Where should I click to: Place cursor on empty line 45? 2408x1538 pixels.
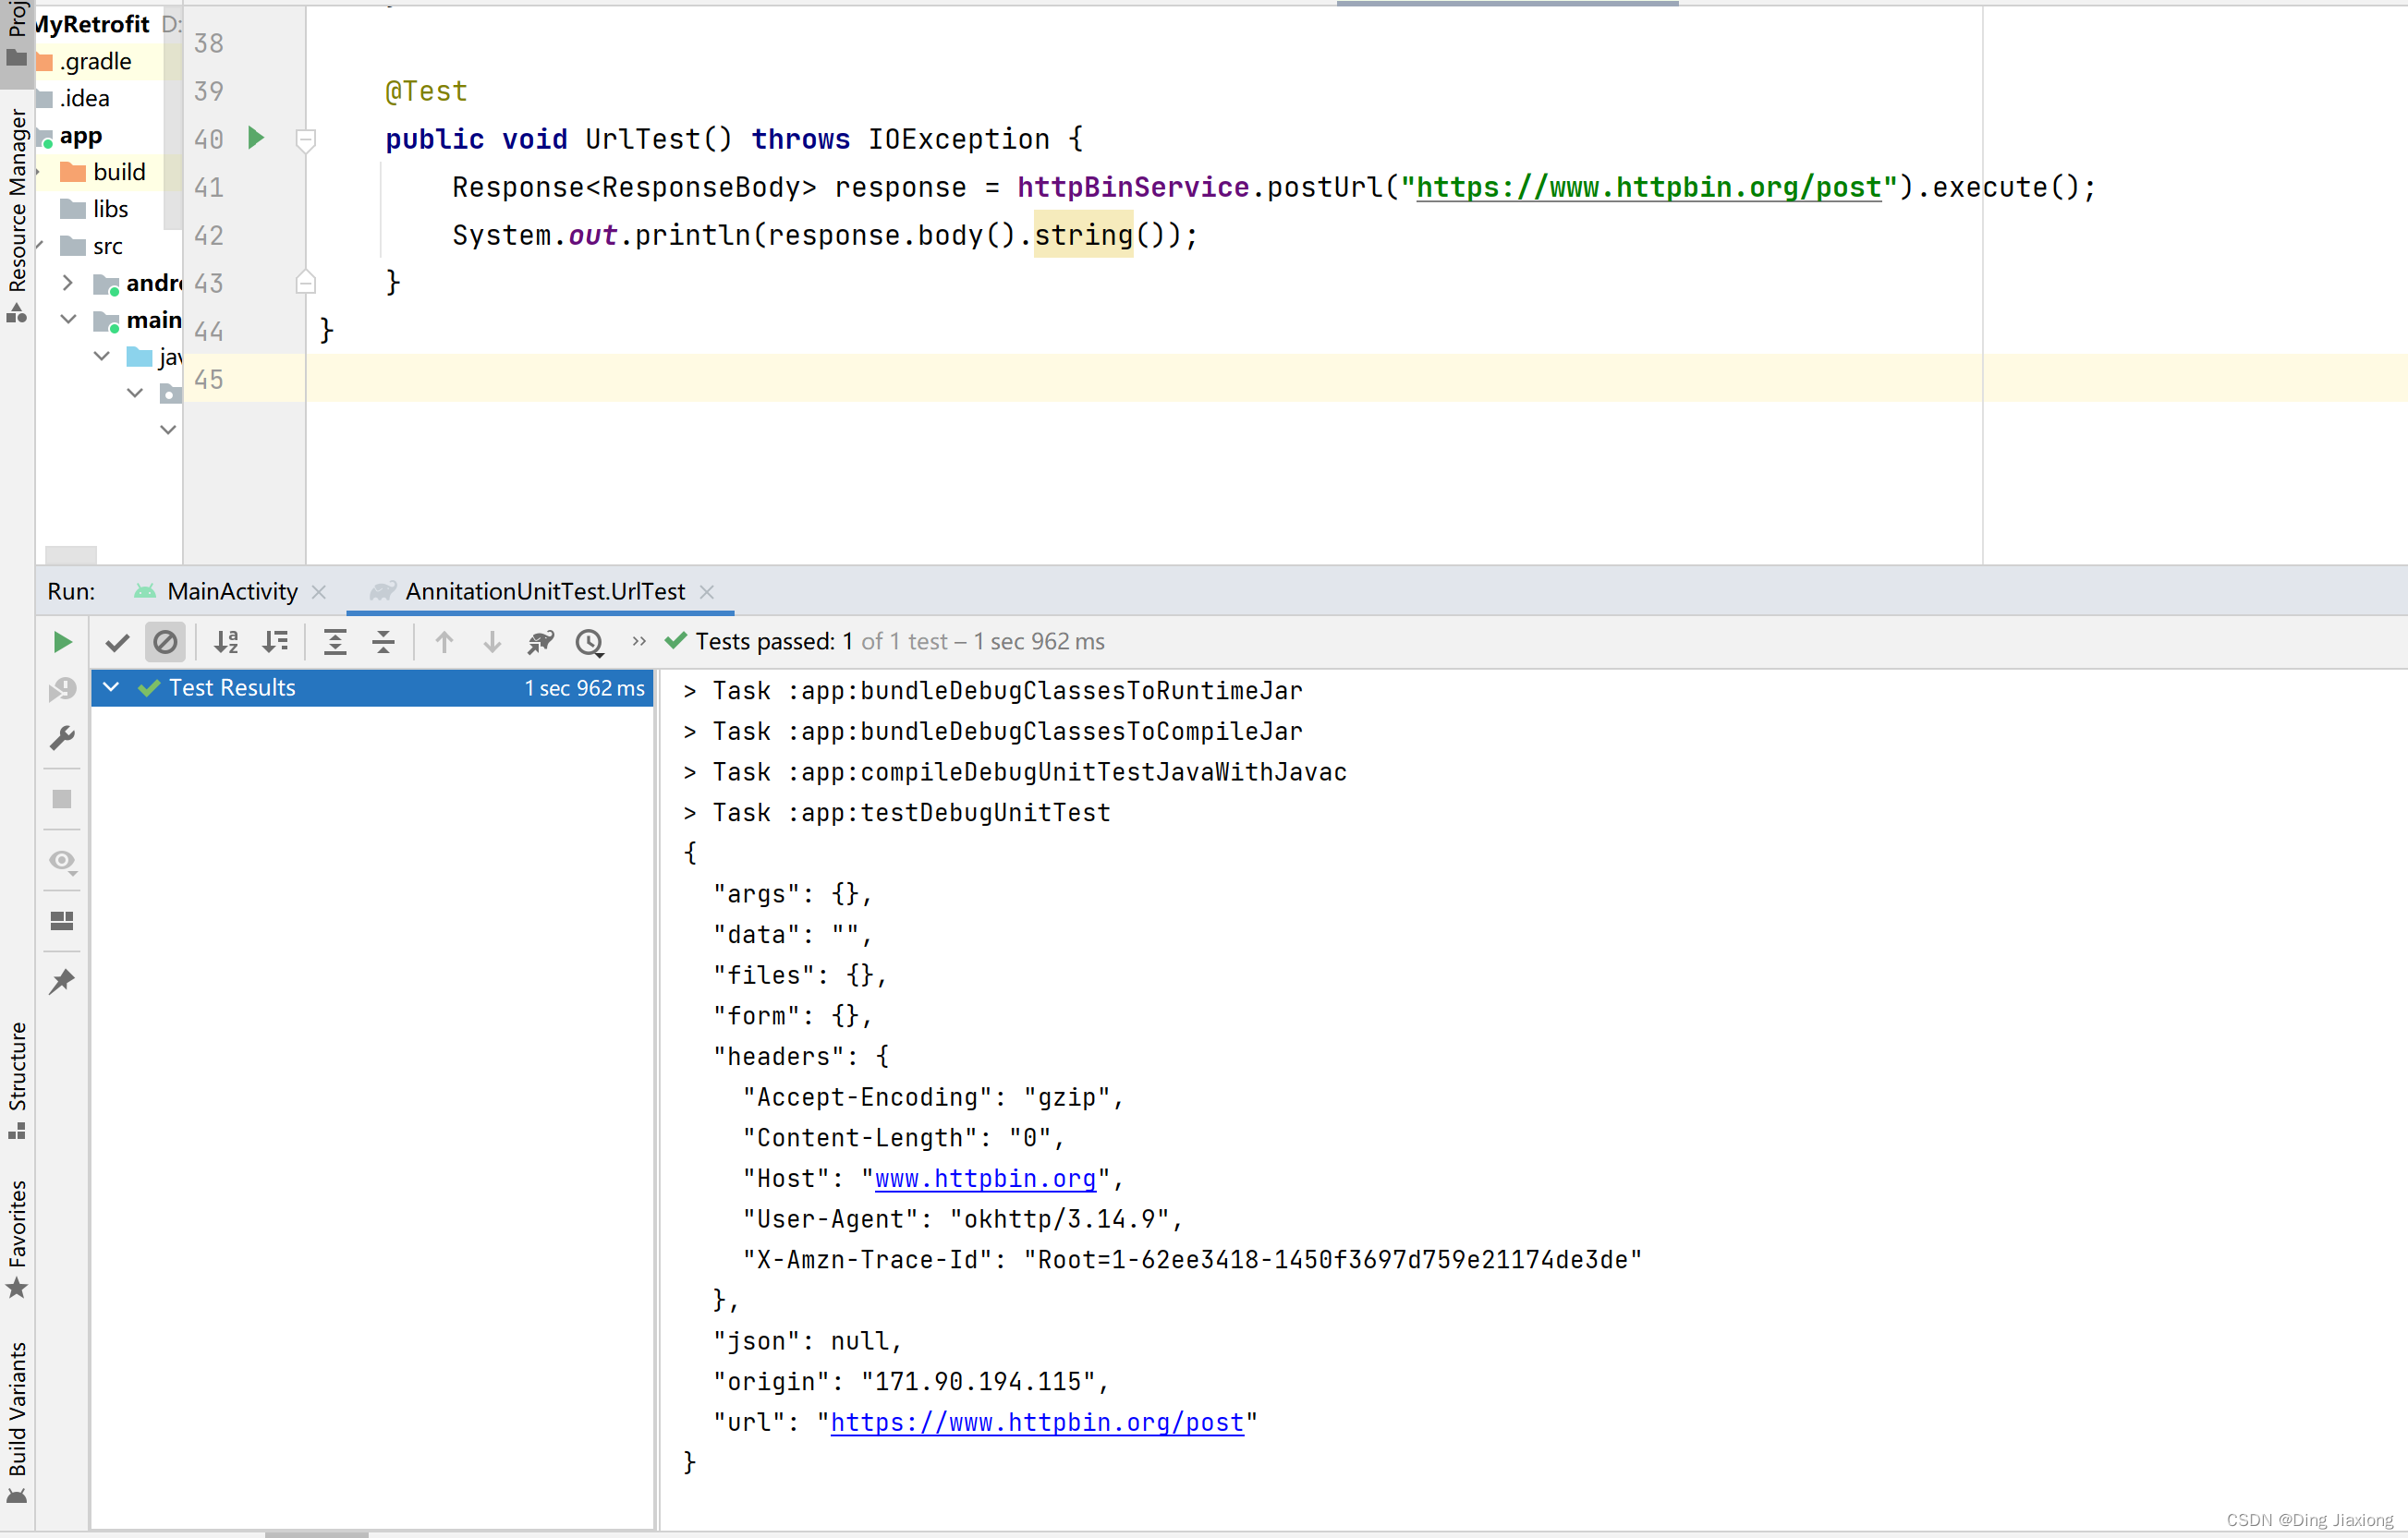(x=1356, y=378)
